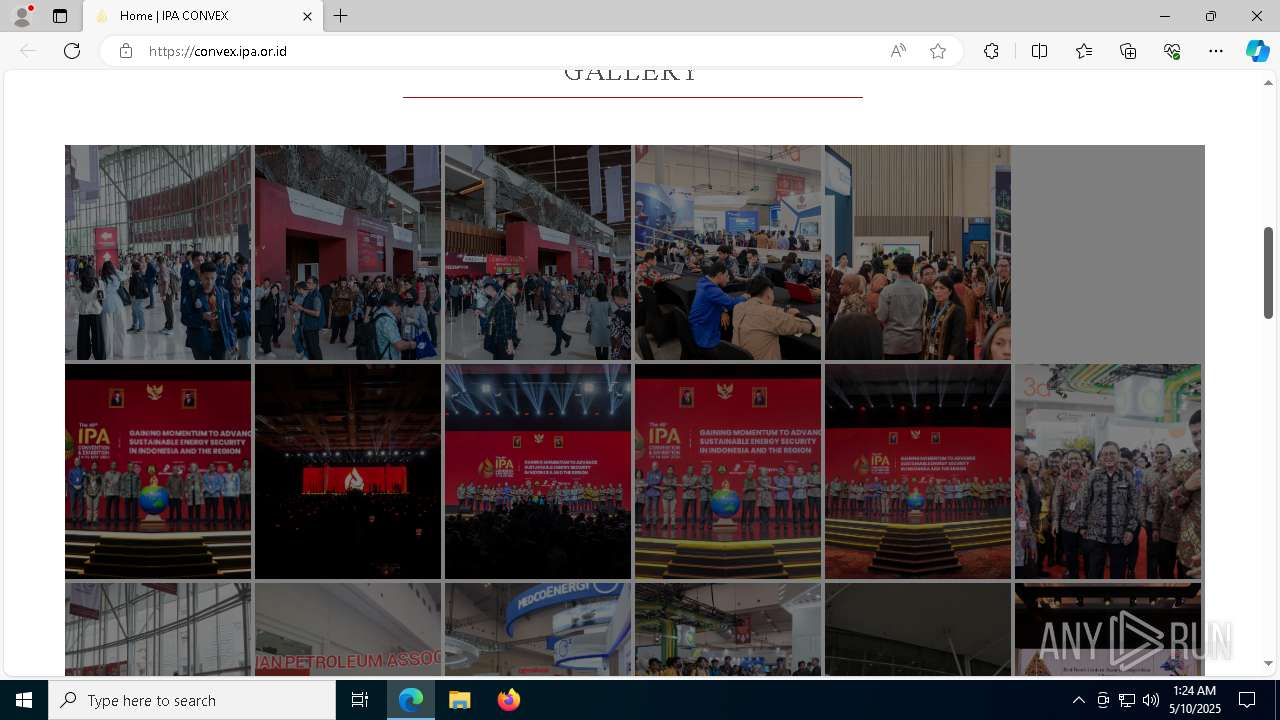Open network status tray icon
This screenshot has width=1280, height=720.
pos(1127,700)
